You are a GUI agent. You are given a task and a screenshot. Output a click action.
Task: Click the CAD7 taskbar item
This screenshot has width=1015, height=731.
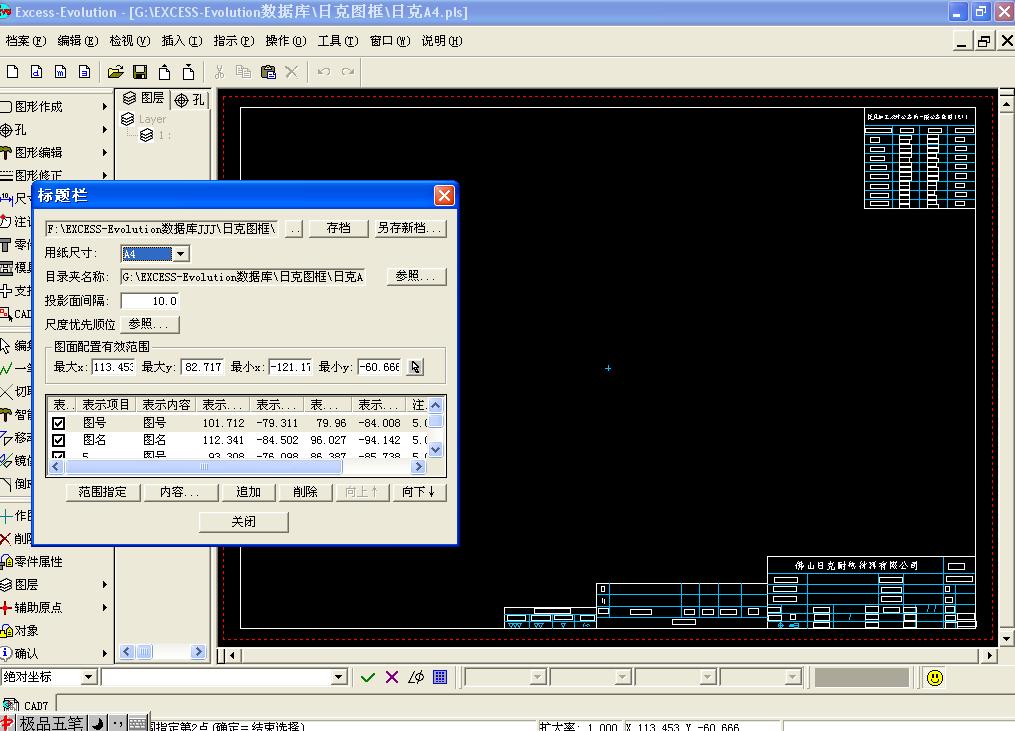point(26,705)
